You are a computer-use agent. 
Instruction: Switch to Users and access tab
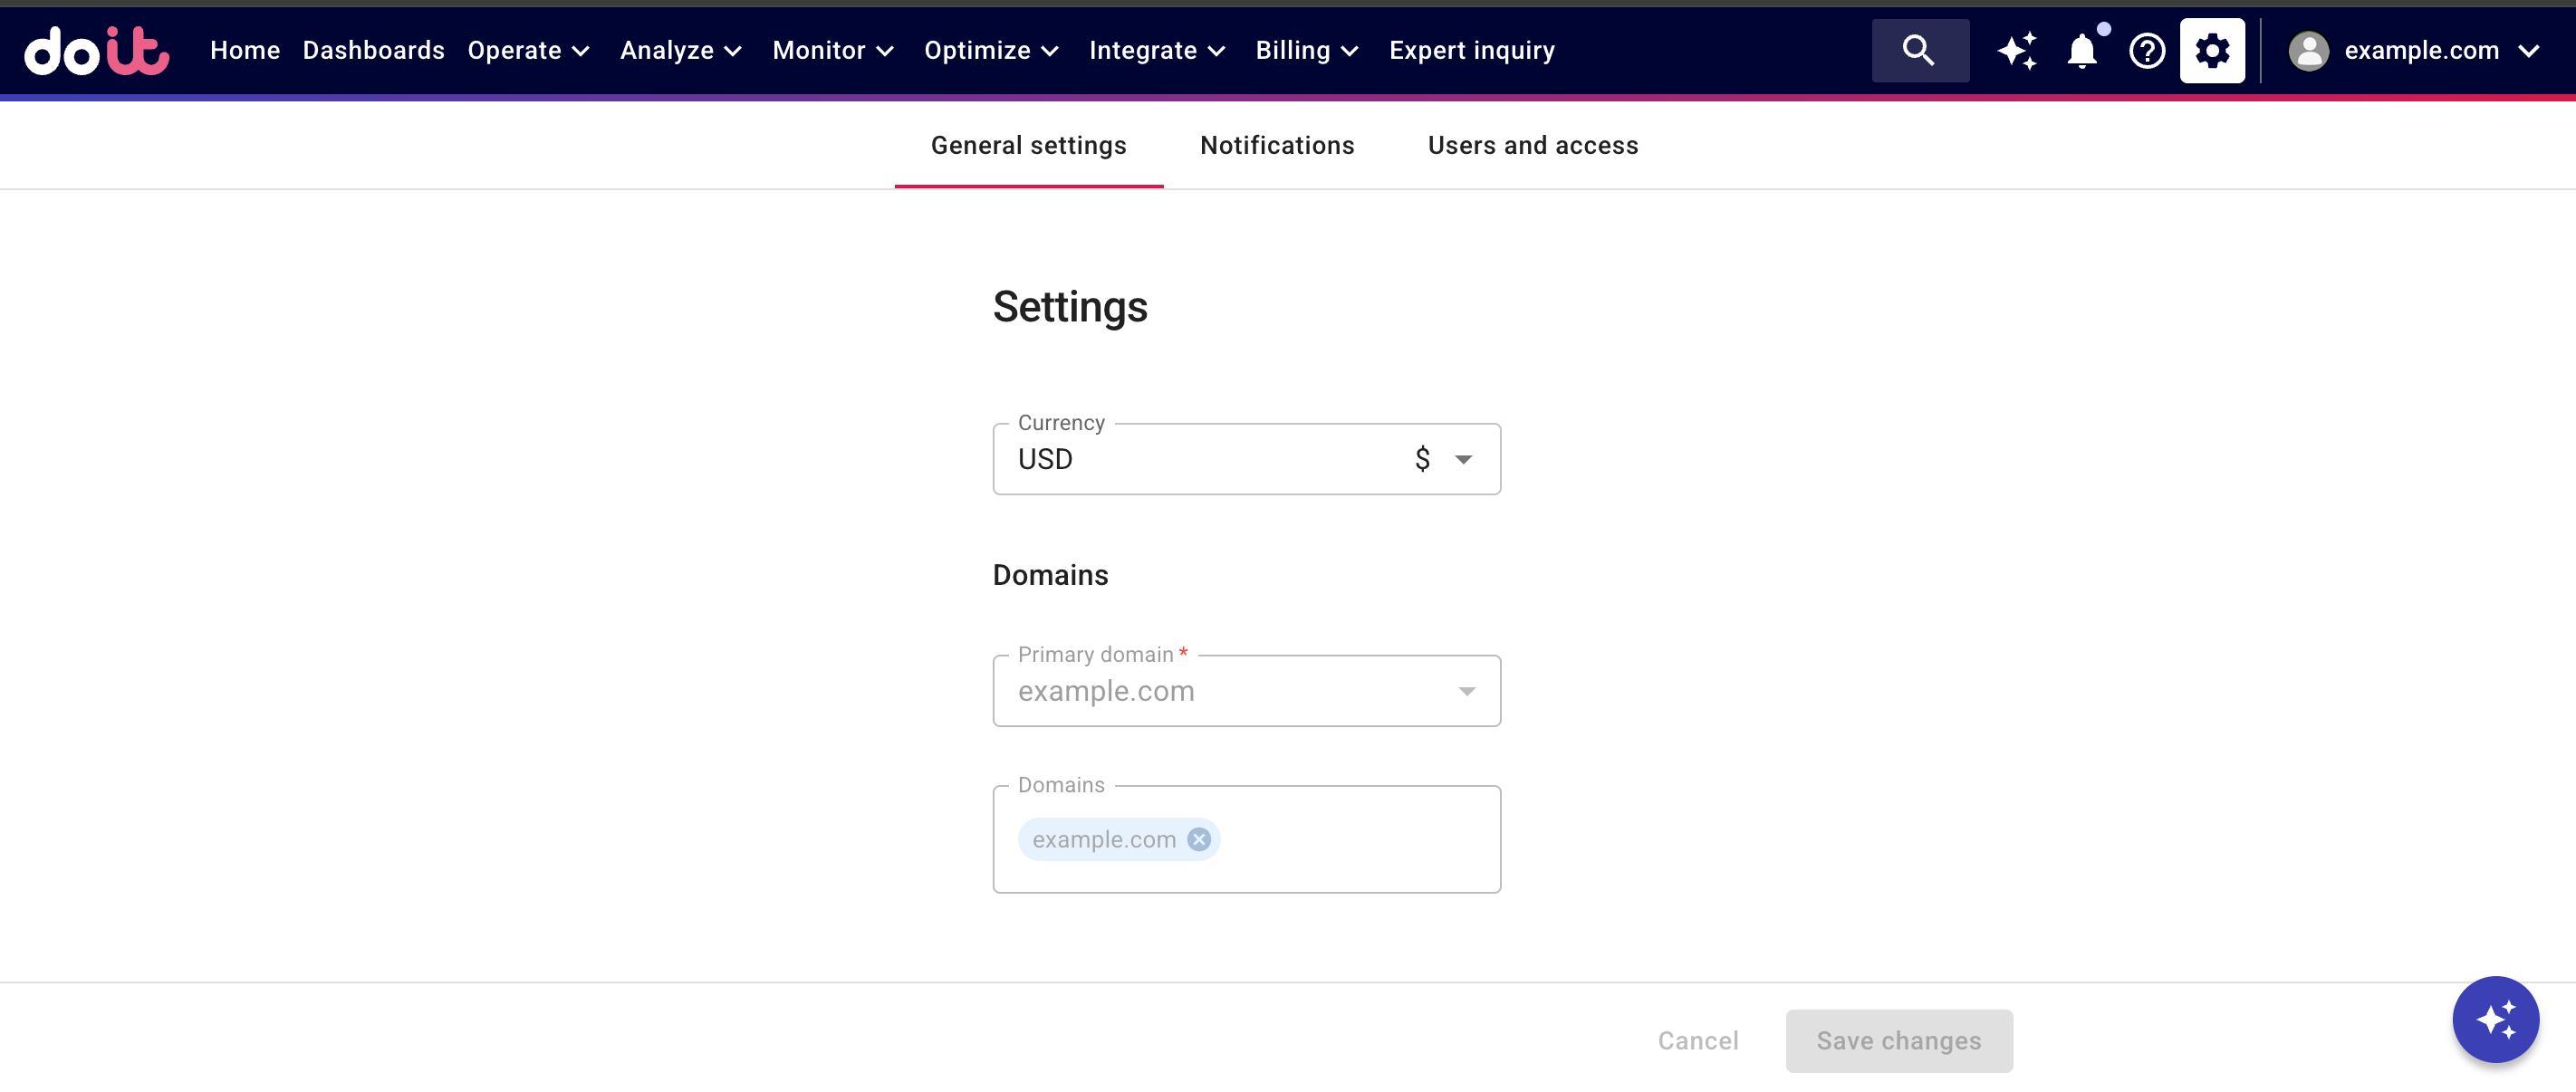(1532, 146)
